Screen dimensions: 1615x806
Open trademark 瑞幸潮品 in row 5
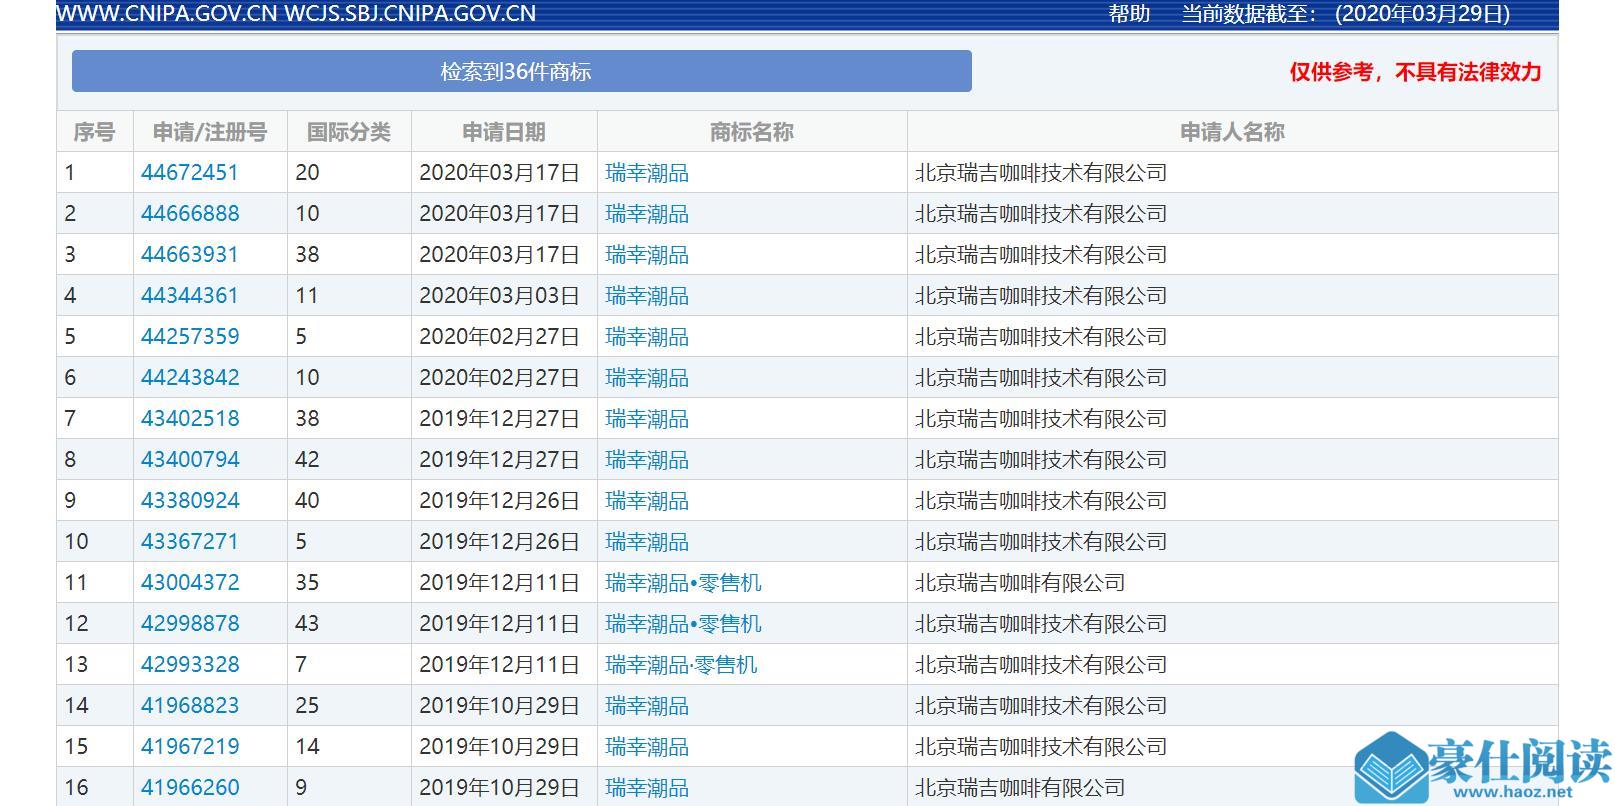point(647,337)
